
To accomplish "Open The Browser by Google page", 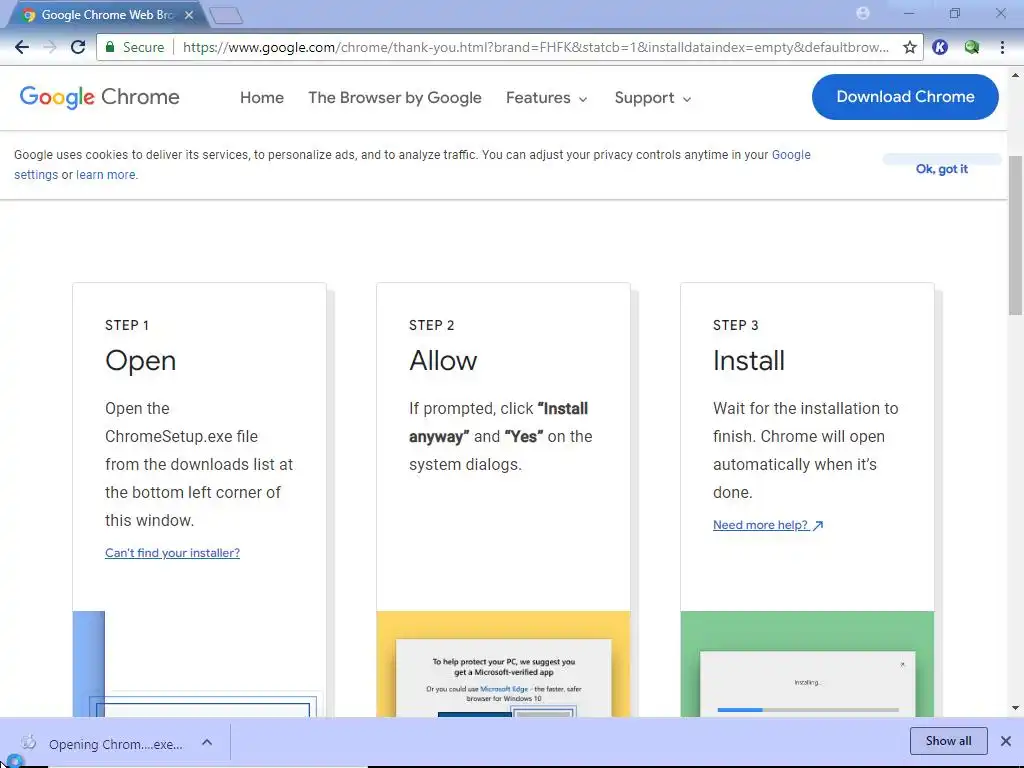I will [395, 97].
